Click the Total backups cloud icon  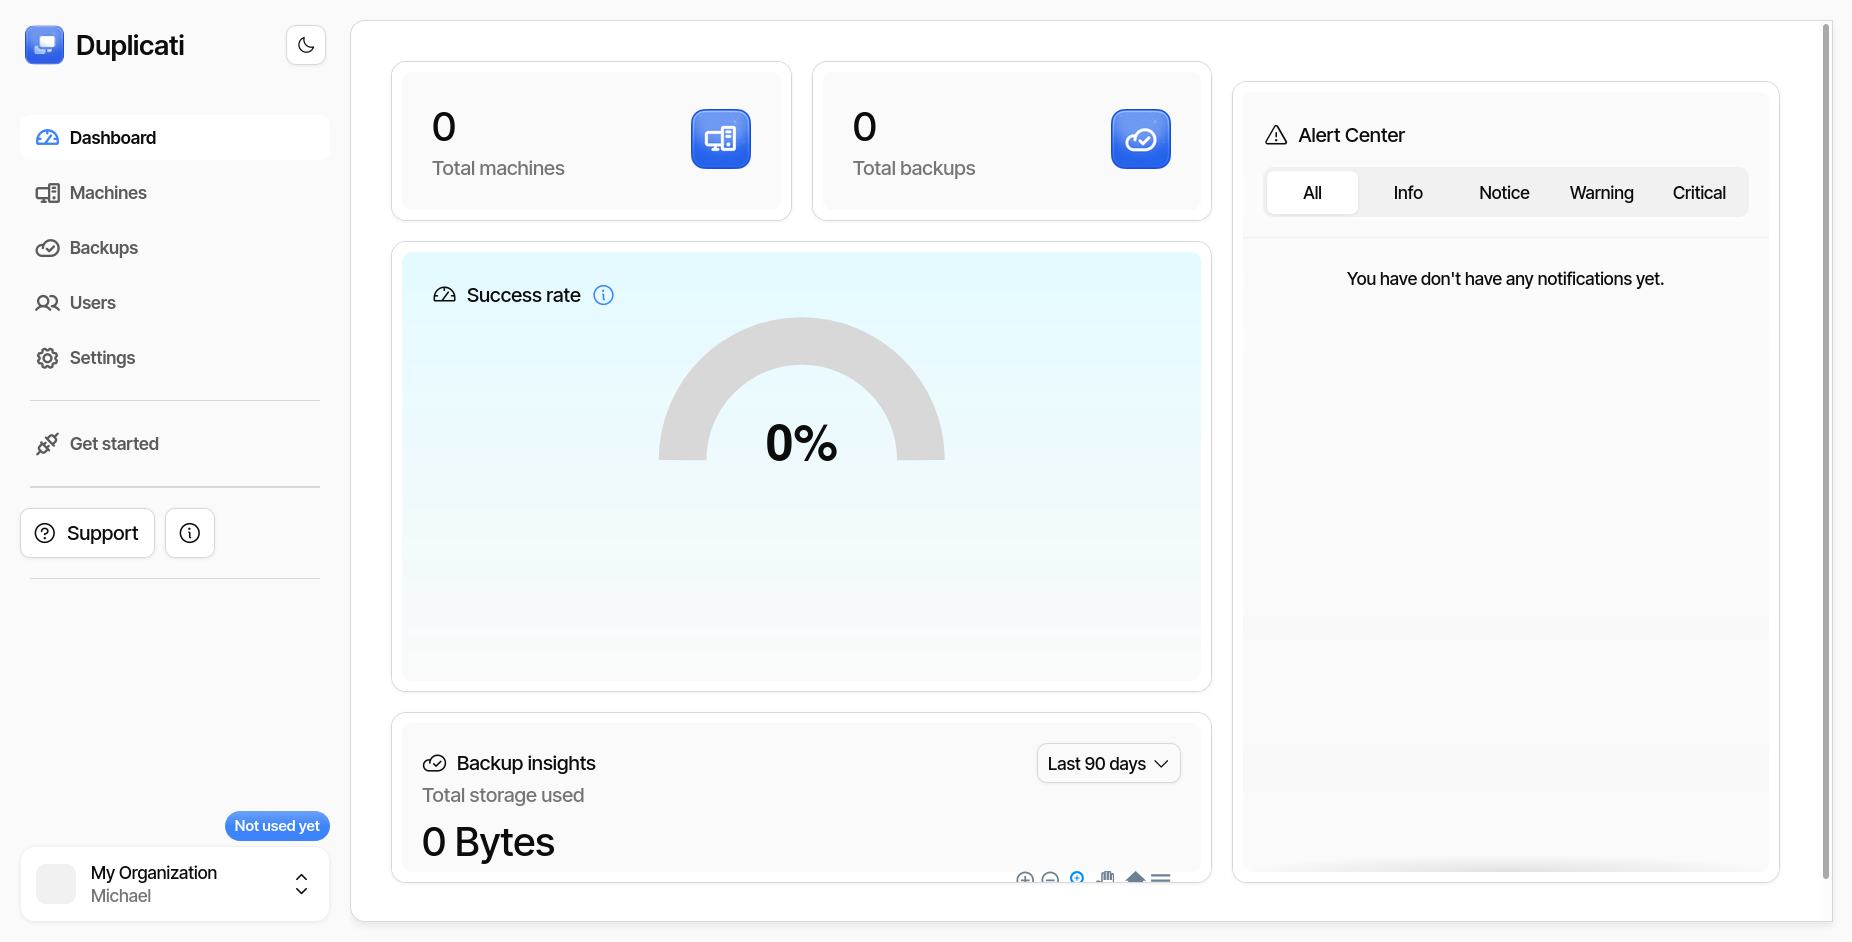(x=1140, y=139)
